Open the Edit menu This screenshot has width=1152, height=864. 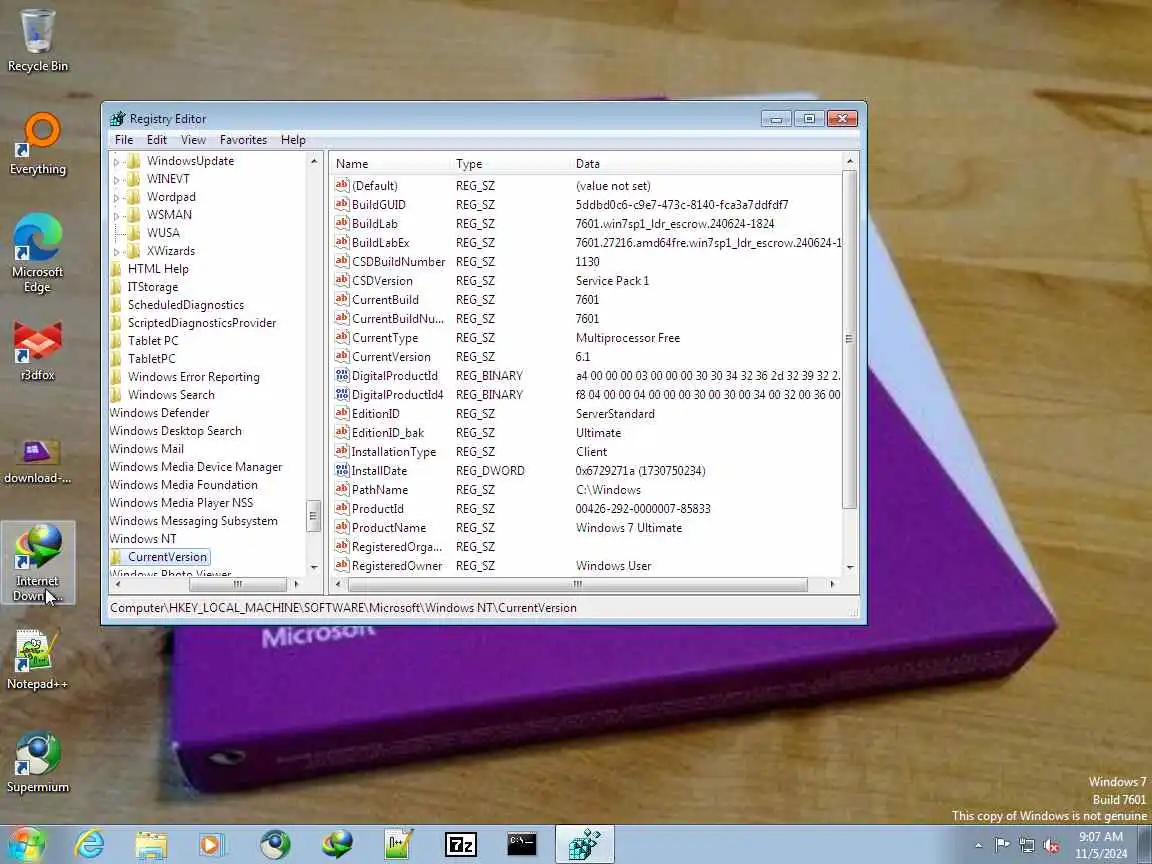[156, 140]
